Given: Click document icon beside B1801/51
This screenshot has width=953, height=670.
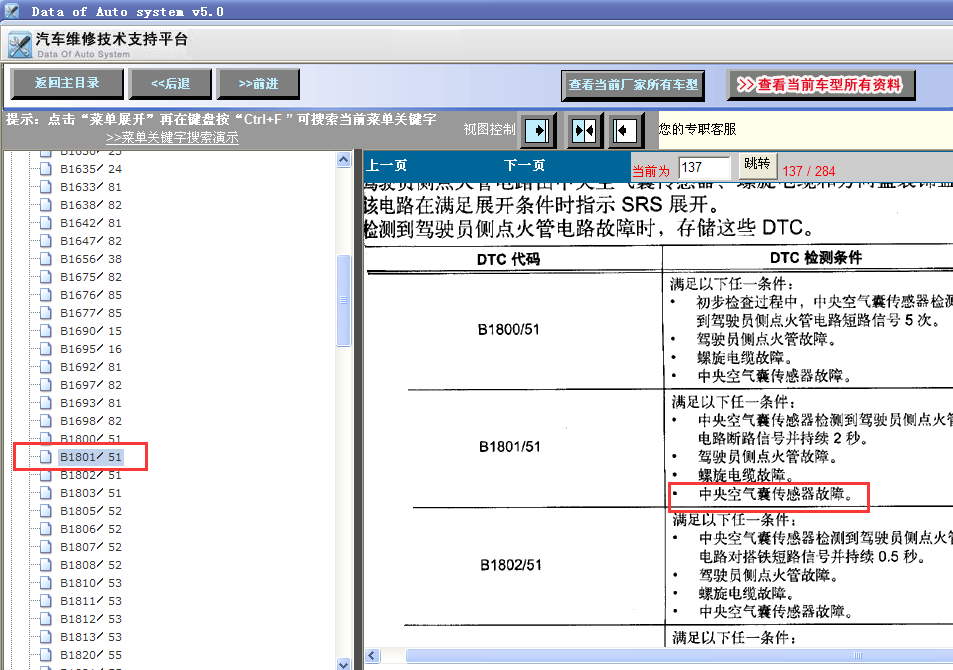Looking at the screenshot, I should click(x=46, y=457).
